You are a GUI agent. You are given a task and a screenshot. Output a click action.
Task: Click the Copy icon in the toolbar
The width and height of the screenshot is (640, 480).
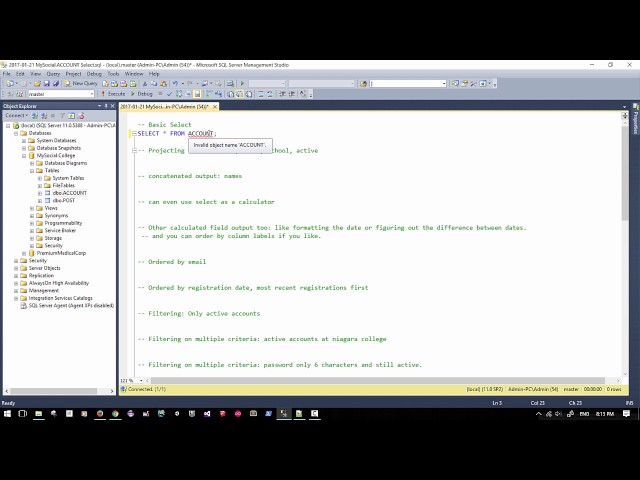click(154, 83)
